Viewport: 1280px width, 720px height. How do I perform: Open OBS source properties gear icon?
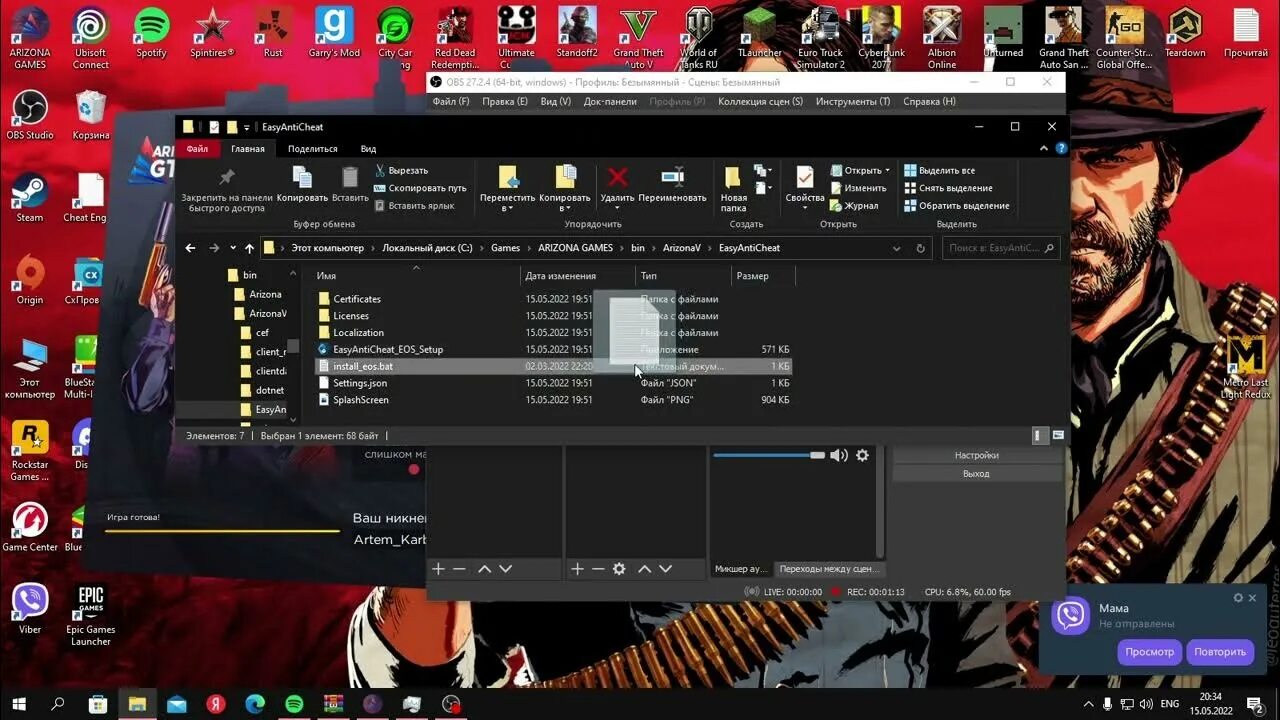pos(619,569)
